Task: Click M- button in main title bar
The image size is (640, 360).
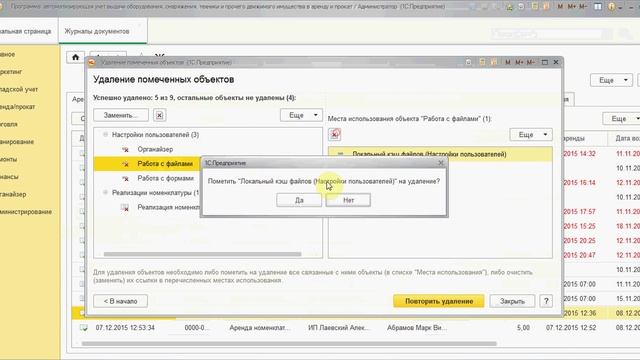Action: 583,7
